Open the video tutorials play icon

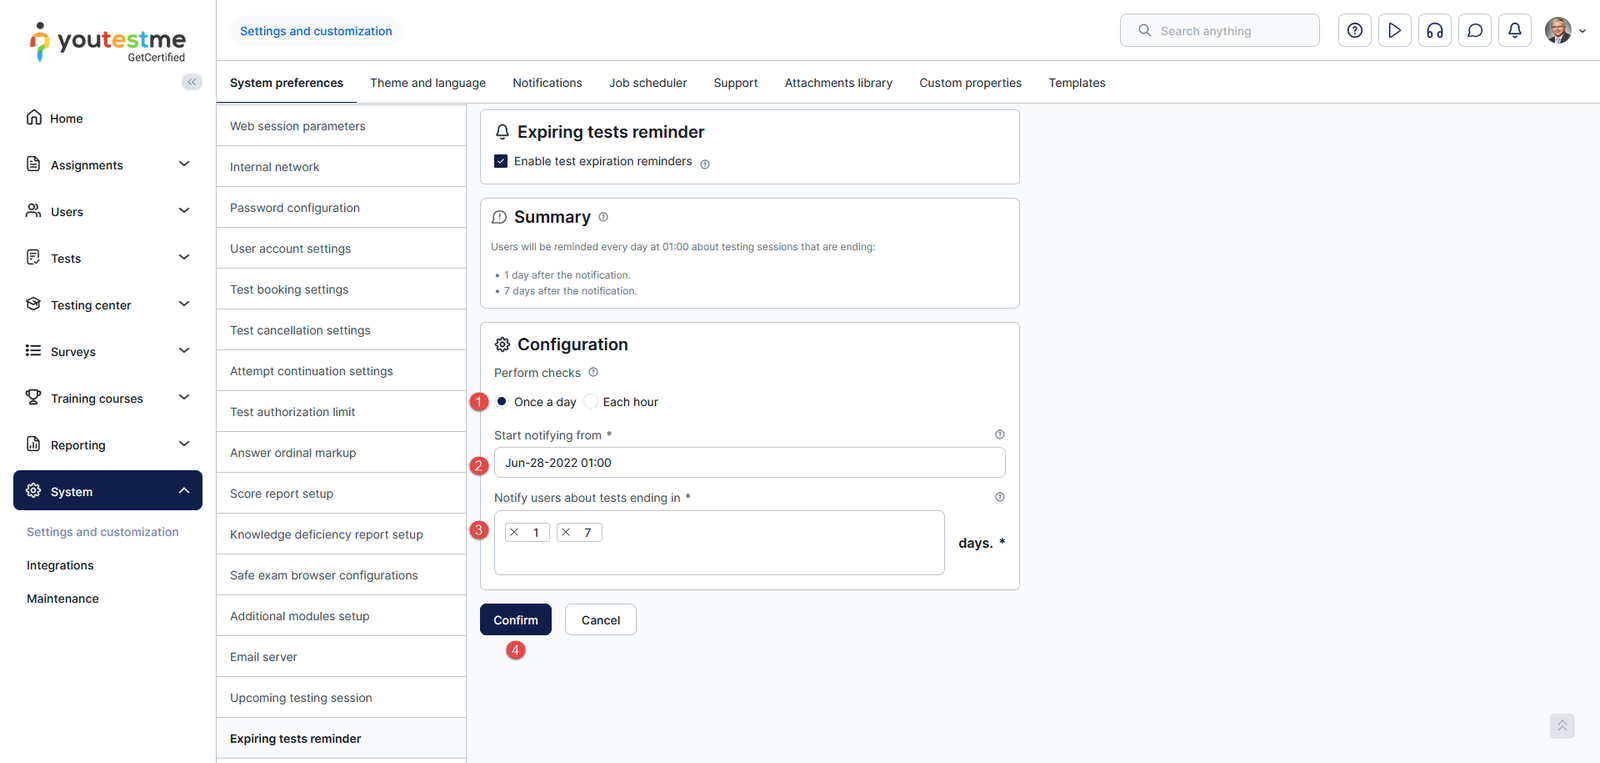pyautogui.click(x=1394, y=31)
